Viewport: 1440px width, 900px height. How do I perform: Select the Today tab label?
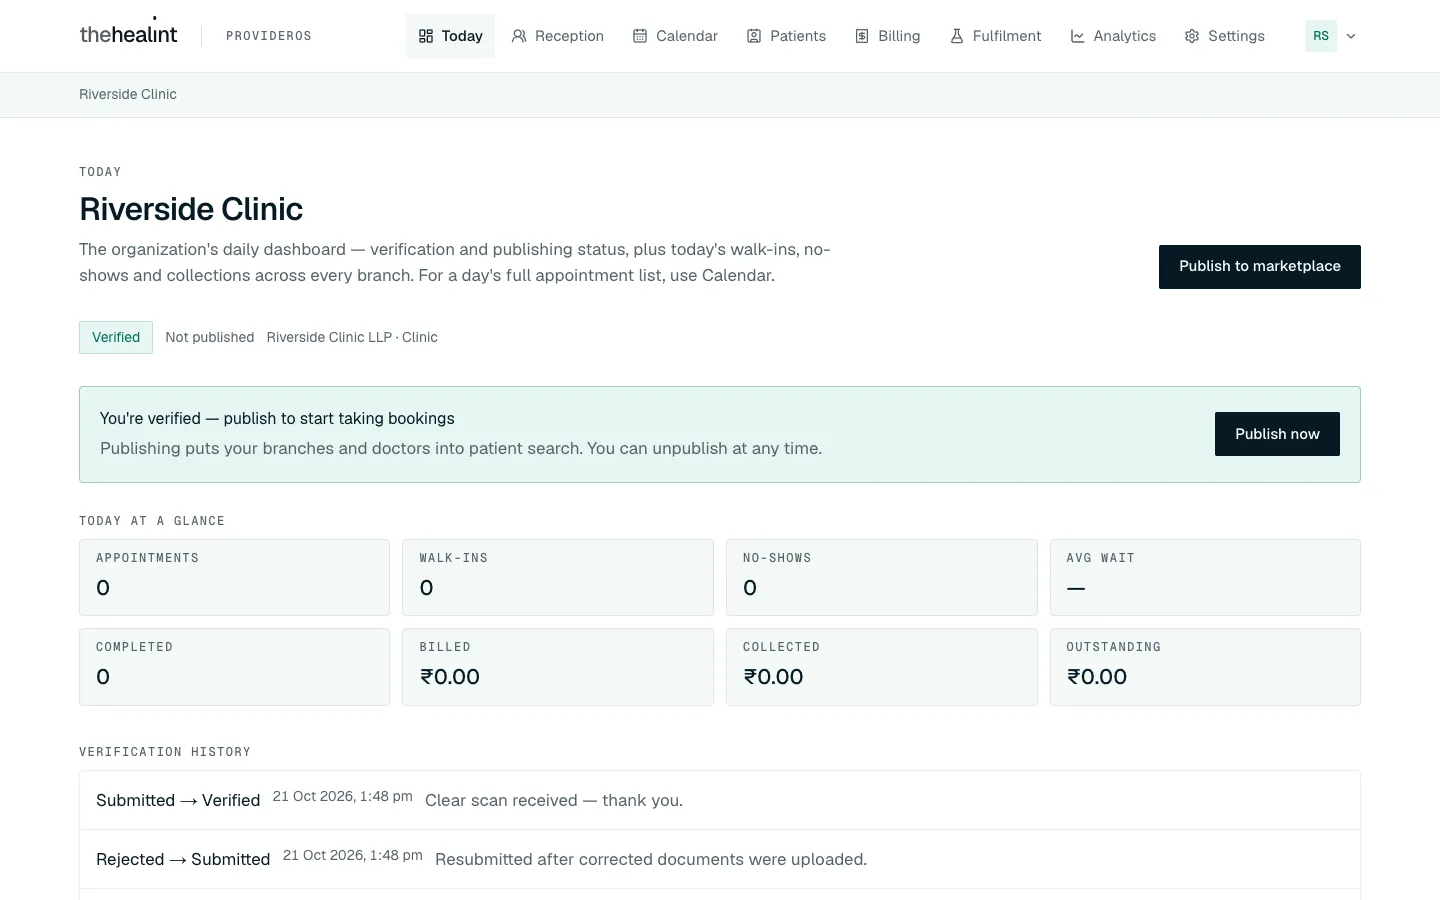462,36
